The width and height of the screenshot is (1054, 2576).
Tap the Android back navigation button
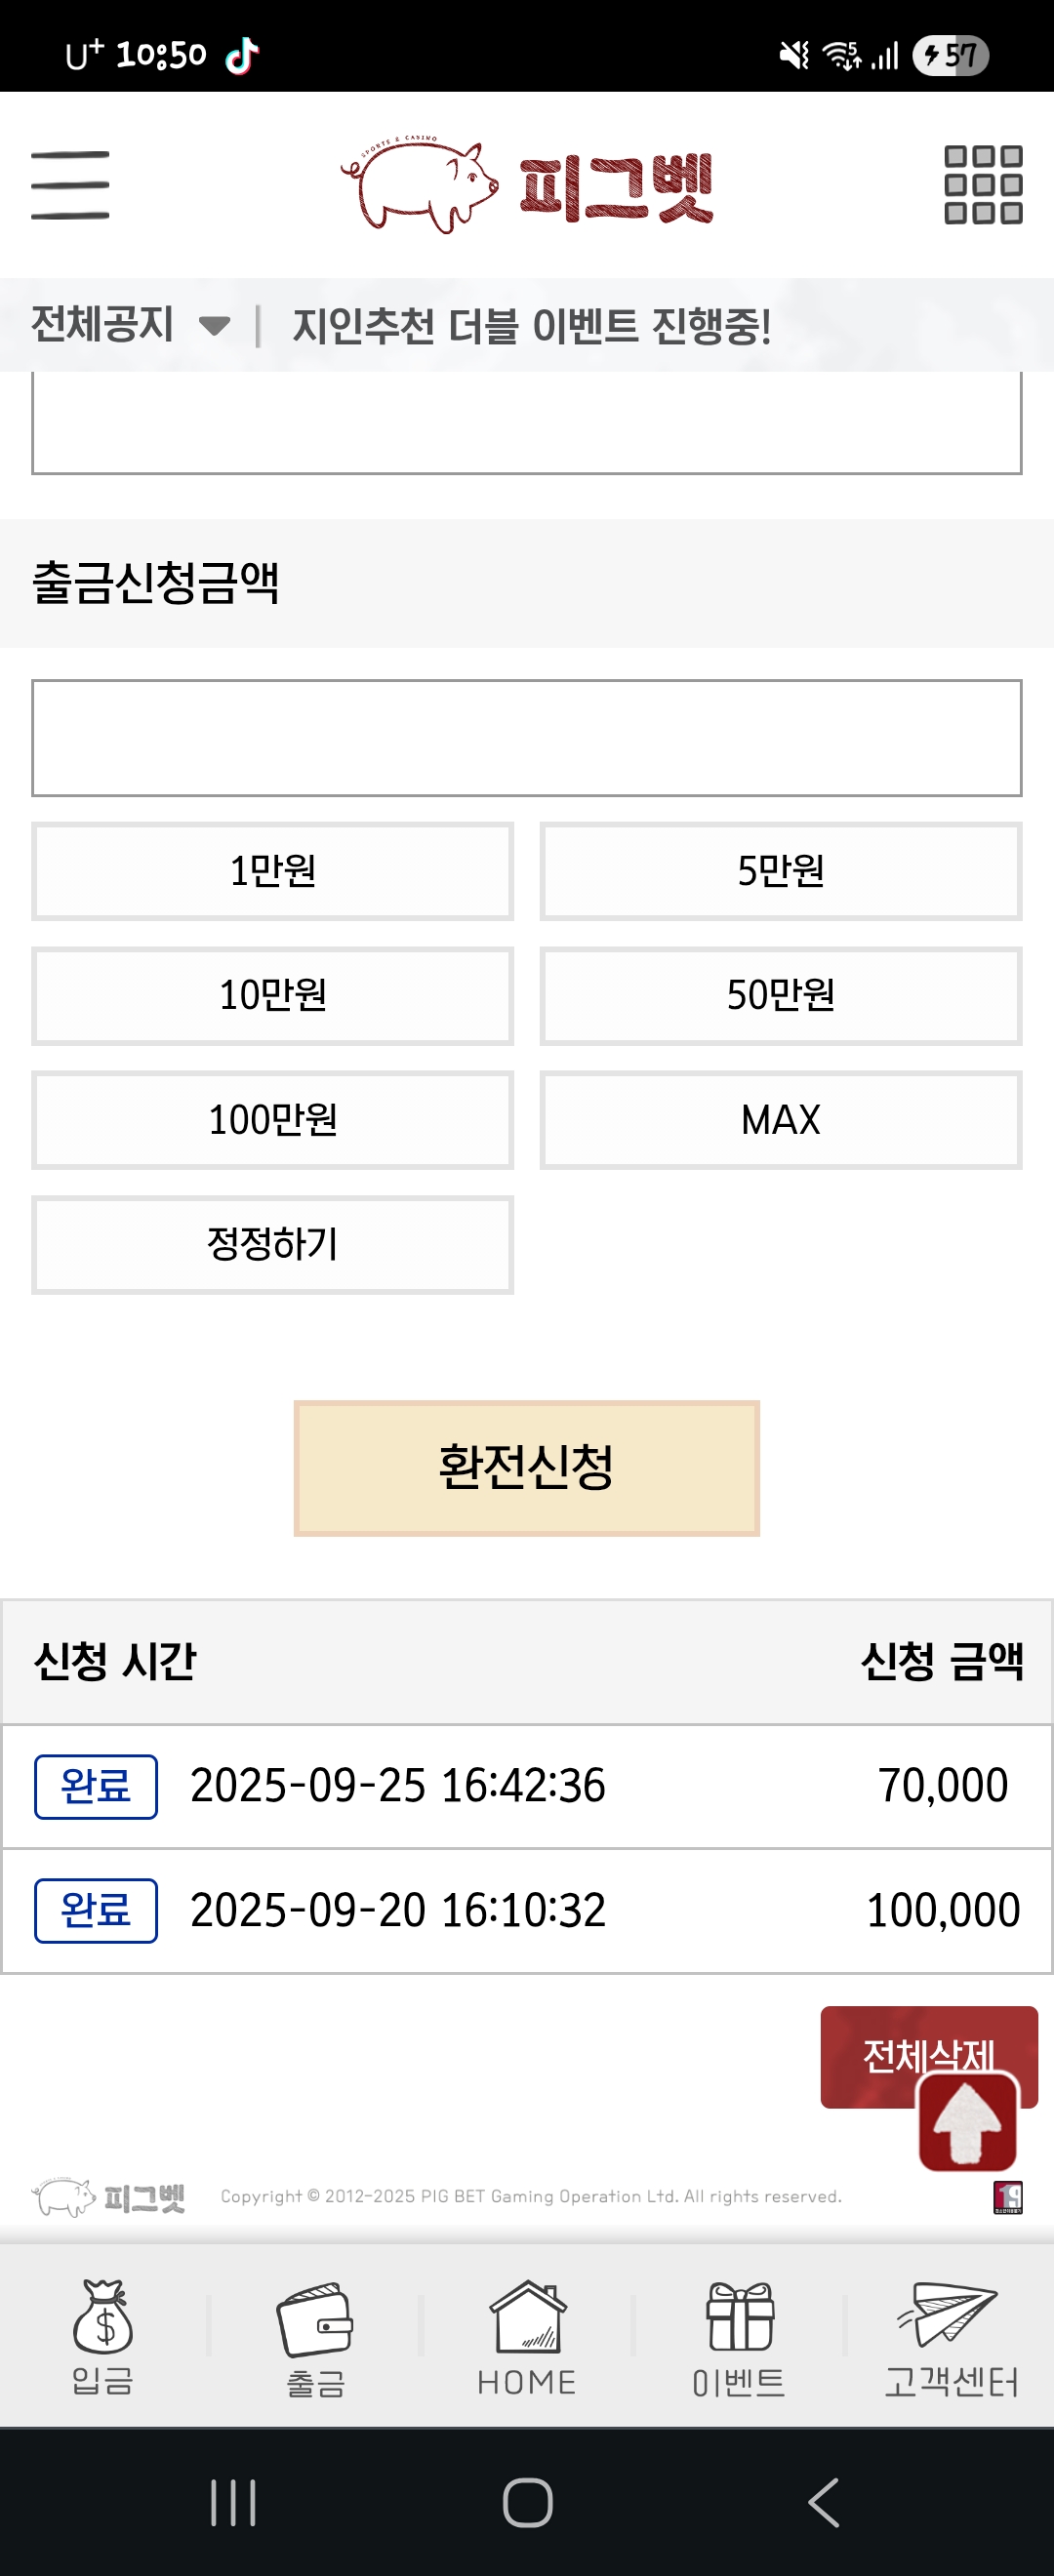pos(823,2503)
